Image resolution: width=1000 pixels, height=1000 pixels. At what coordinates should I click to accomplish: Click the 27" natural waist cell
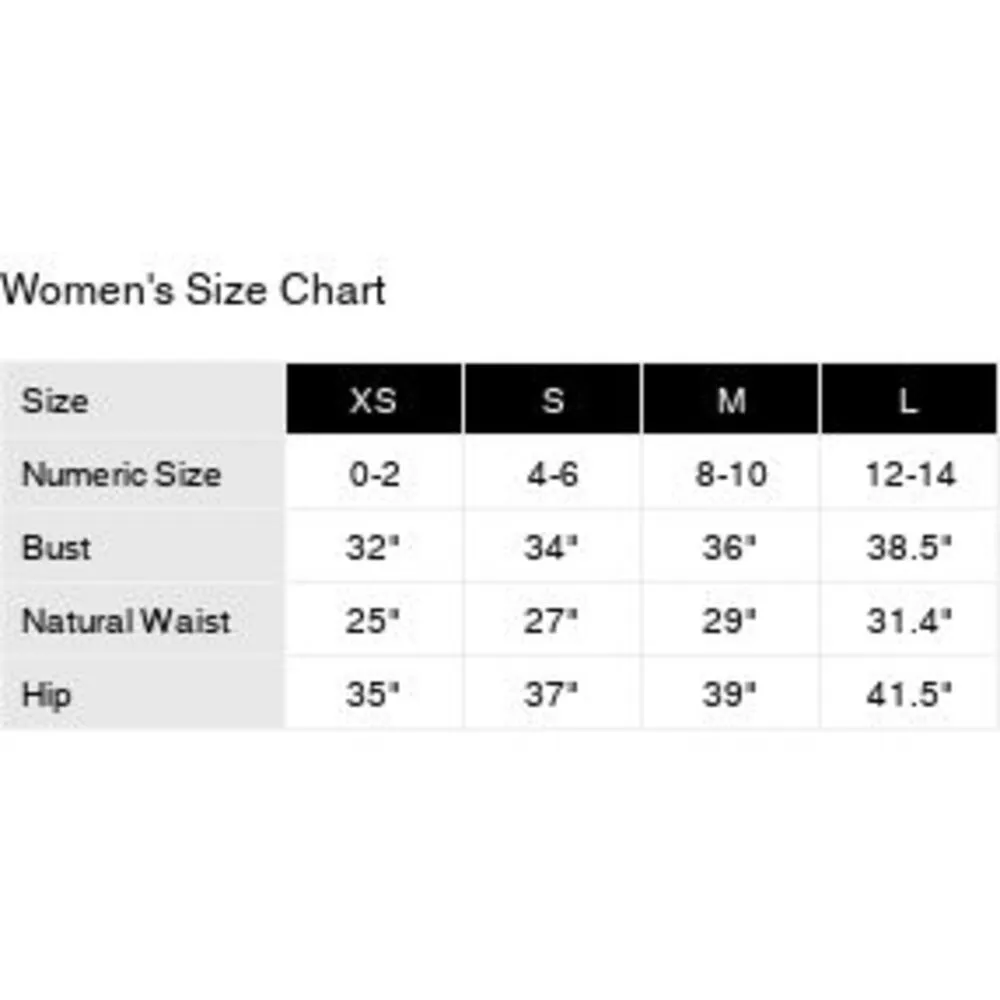click(552, 621)
